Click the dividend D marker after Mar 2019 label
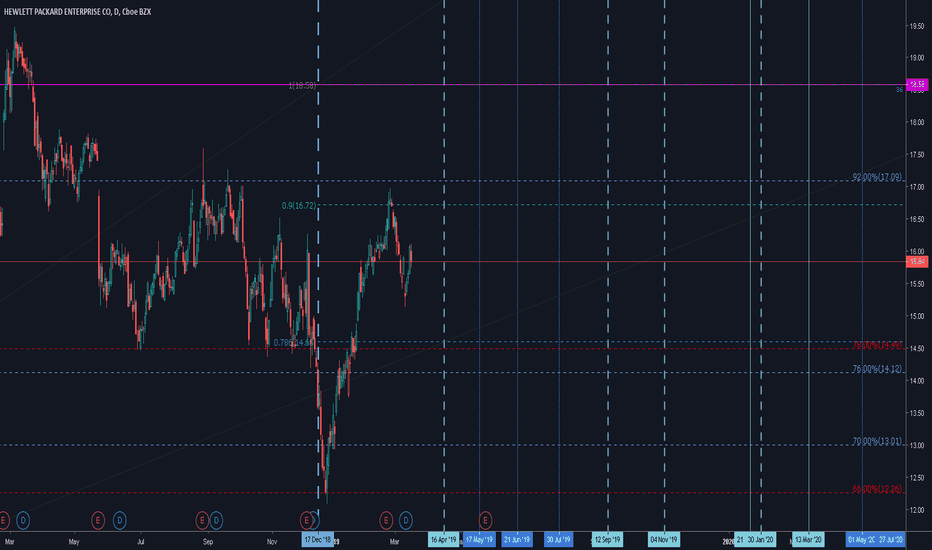This screenshot has width=932, height=550. (x=405, y=521)
